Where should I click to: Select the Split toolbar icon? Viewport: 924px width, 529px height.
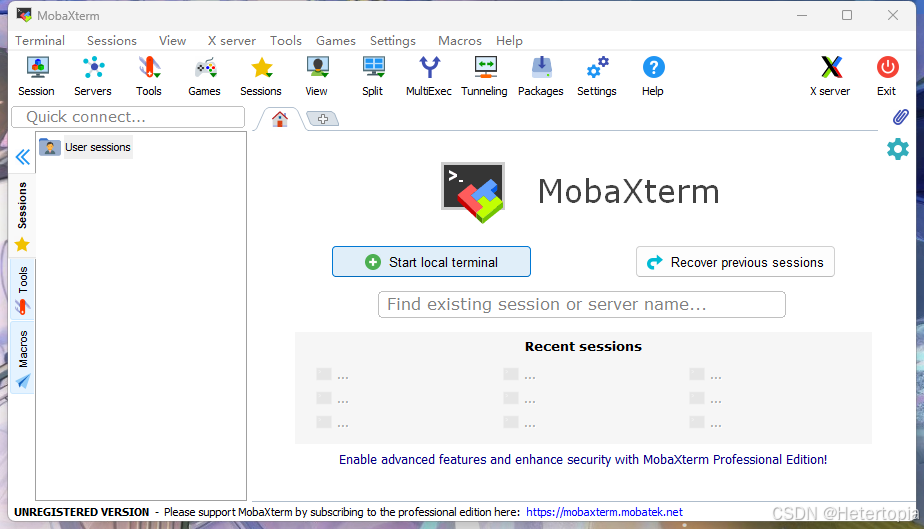coord(372,76)
